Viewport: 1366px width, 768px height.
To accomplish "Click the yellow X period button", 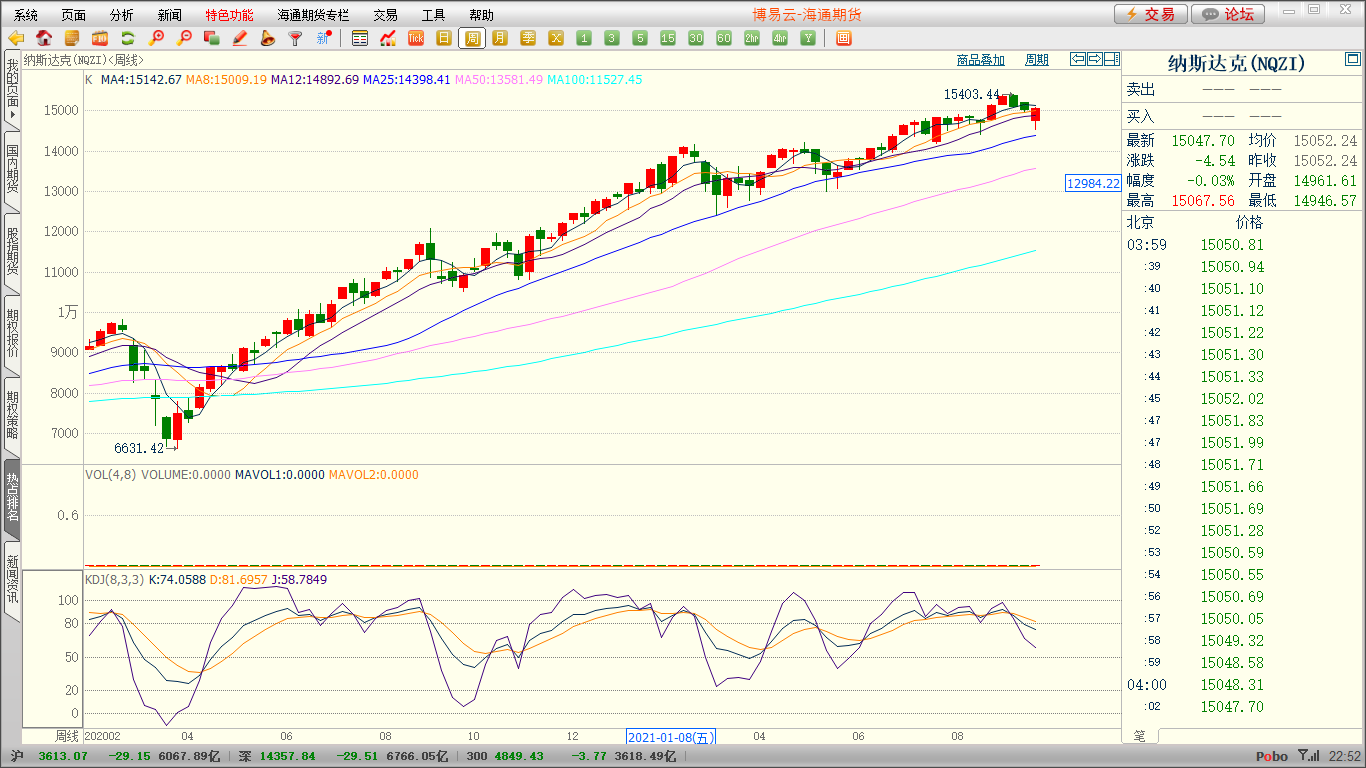I will click(556, 38).
